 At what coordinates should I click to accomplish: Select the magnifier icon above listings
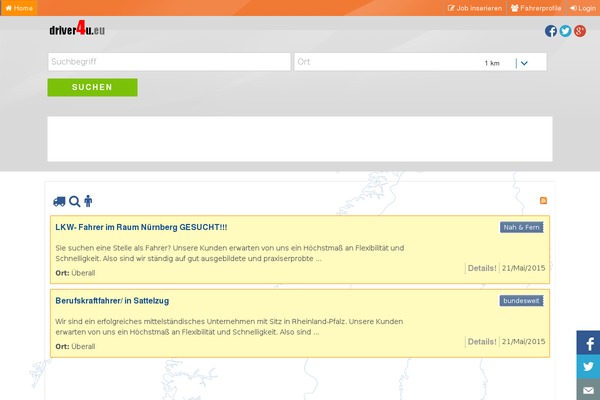point(75,201)
